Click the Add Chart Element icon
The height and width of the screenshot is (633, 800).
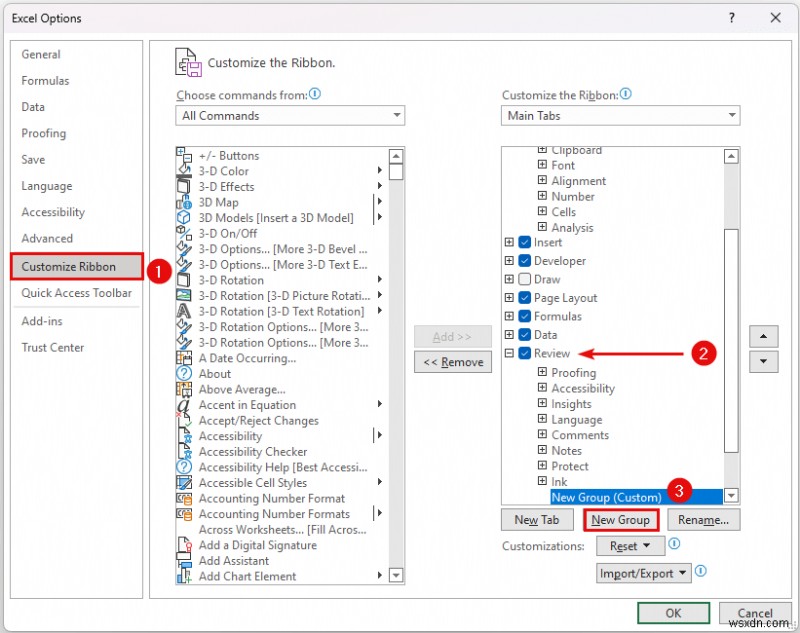tap(184, 576)
